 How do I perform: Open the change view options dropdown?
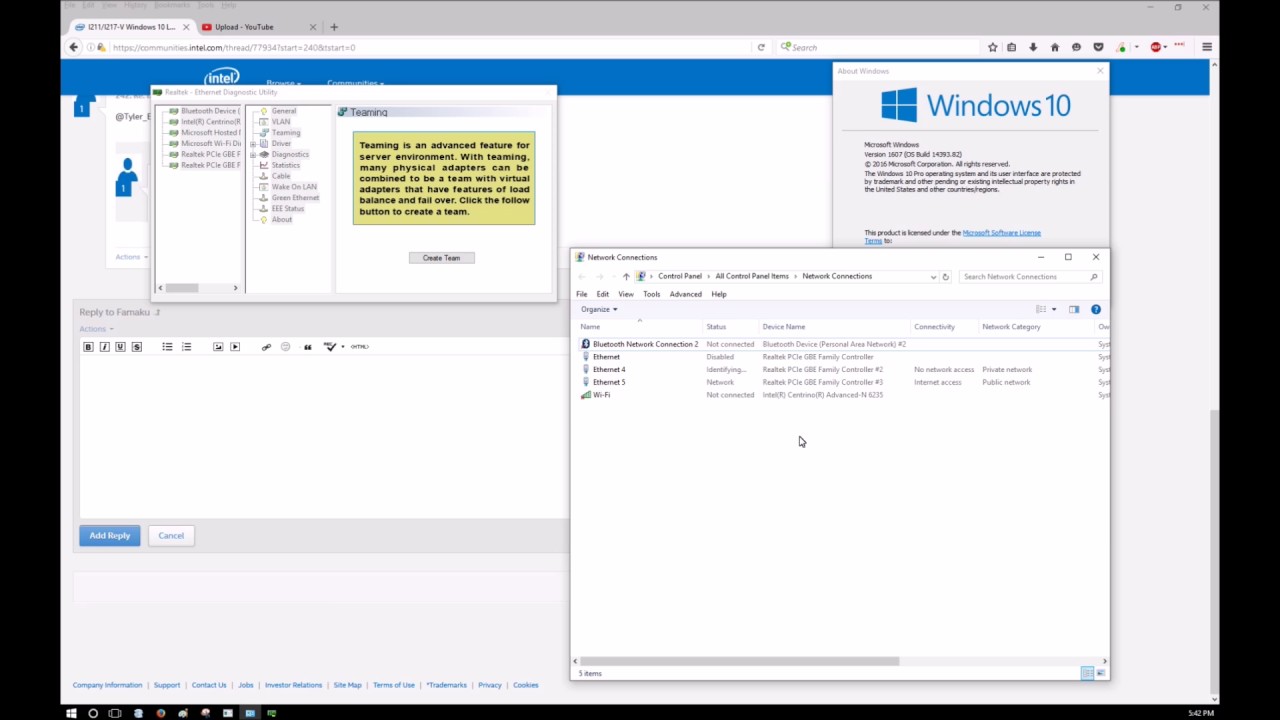tap(1054, 310)
